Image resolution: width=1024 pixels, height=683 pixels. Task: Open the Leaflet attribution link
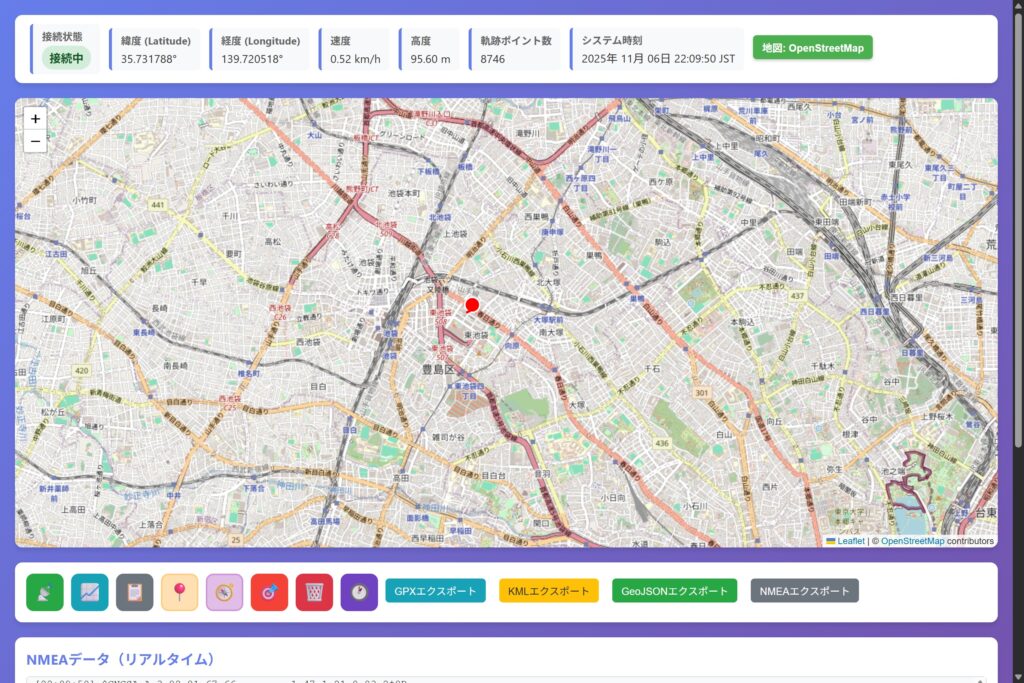pos(850,541)
